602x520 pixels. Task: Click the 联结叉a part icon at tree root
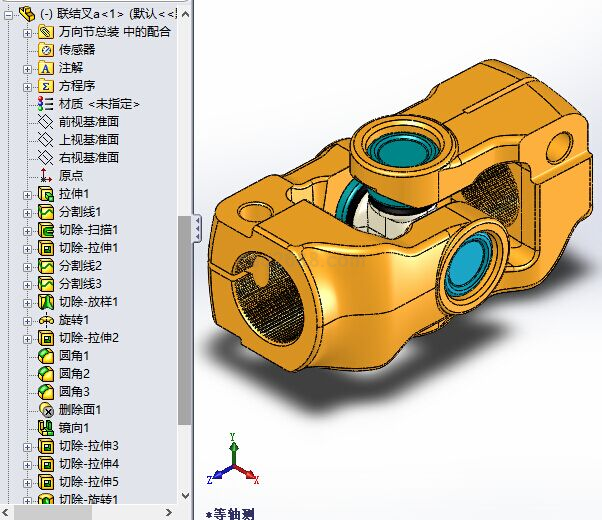[x=27, y=13]
